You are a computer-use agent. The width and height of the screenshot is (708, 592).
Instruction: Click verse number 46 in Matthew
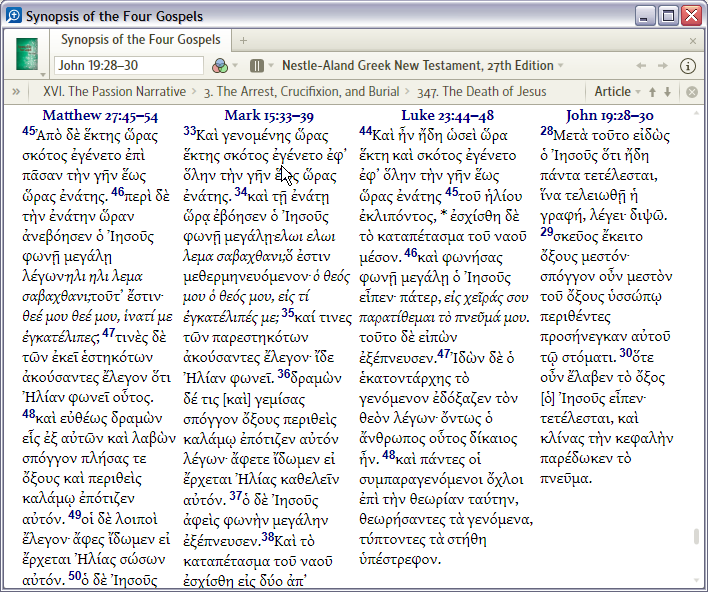click(117, 192)
